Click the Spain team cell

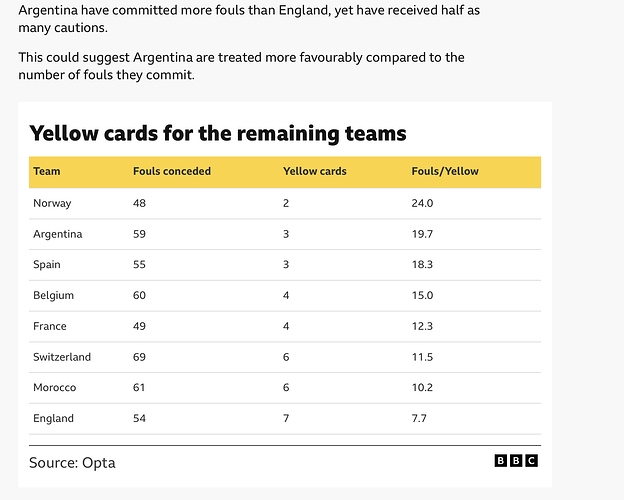[x=47, y=265]
